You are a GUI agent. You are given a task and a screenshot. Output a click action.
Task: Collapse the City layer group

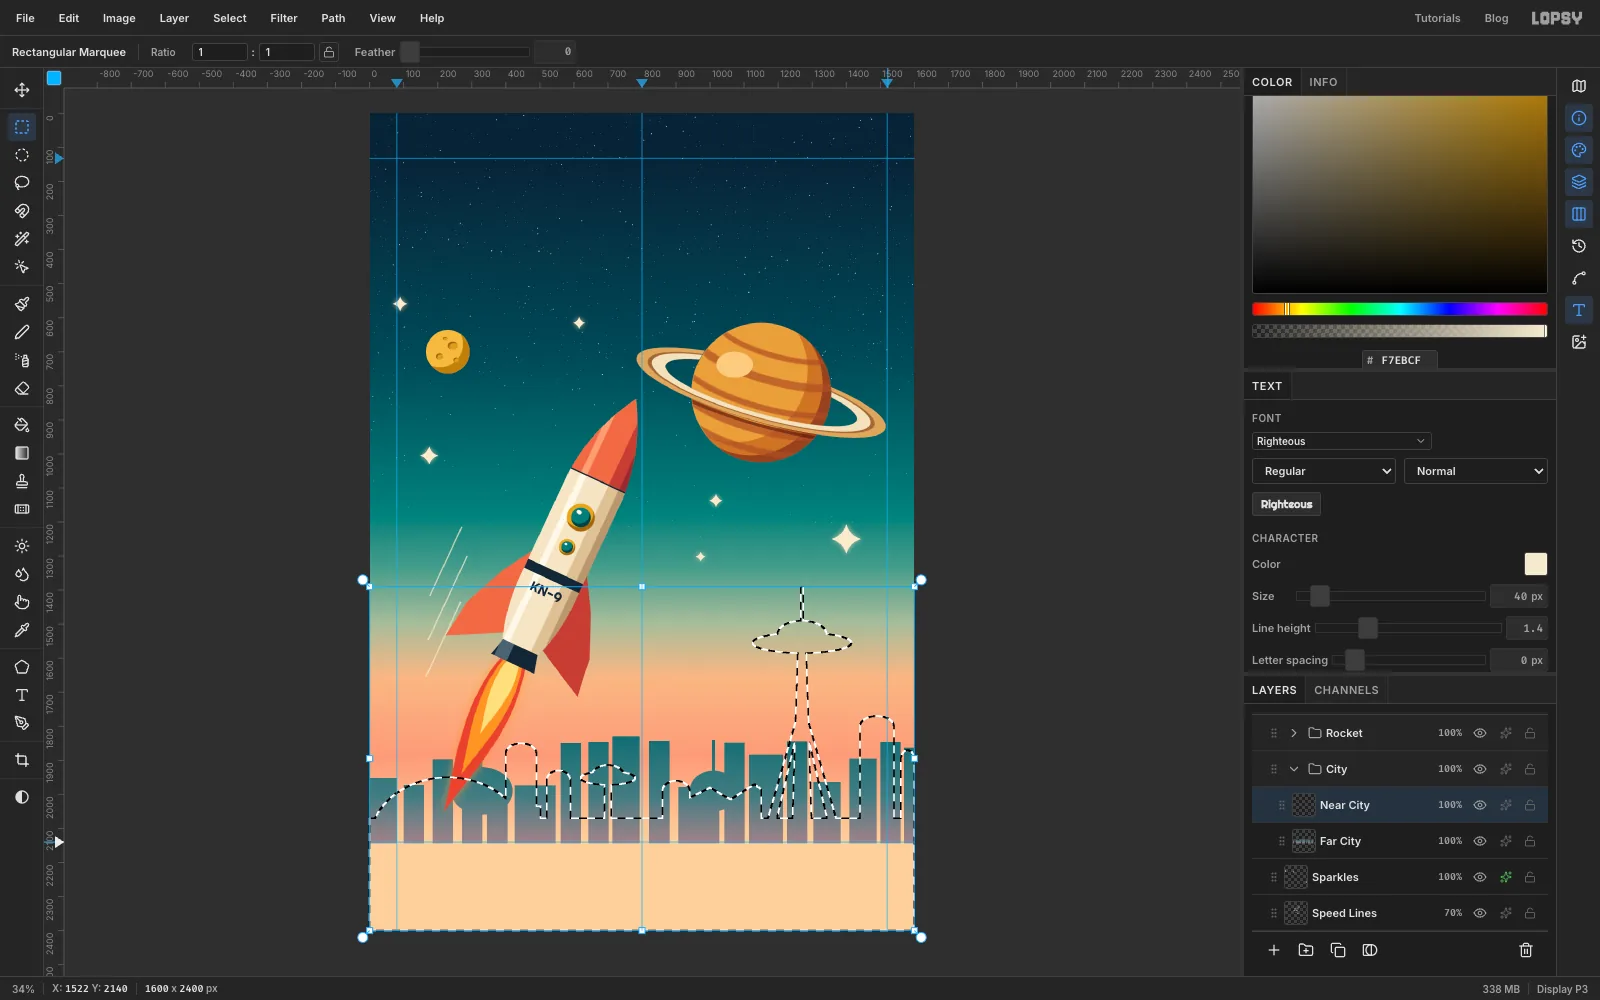point(1294,769)
